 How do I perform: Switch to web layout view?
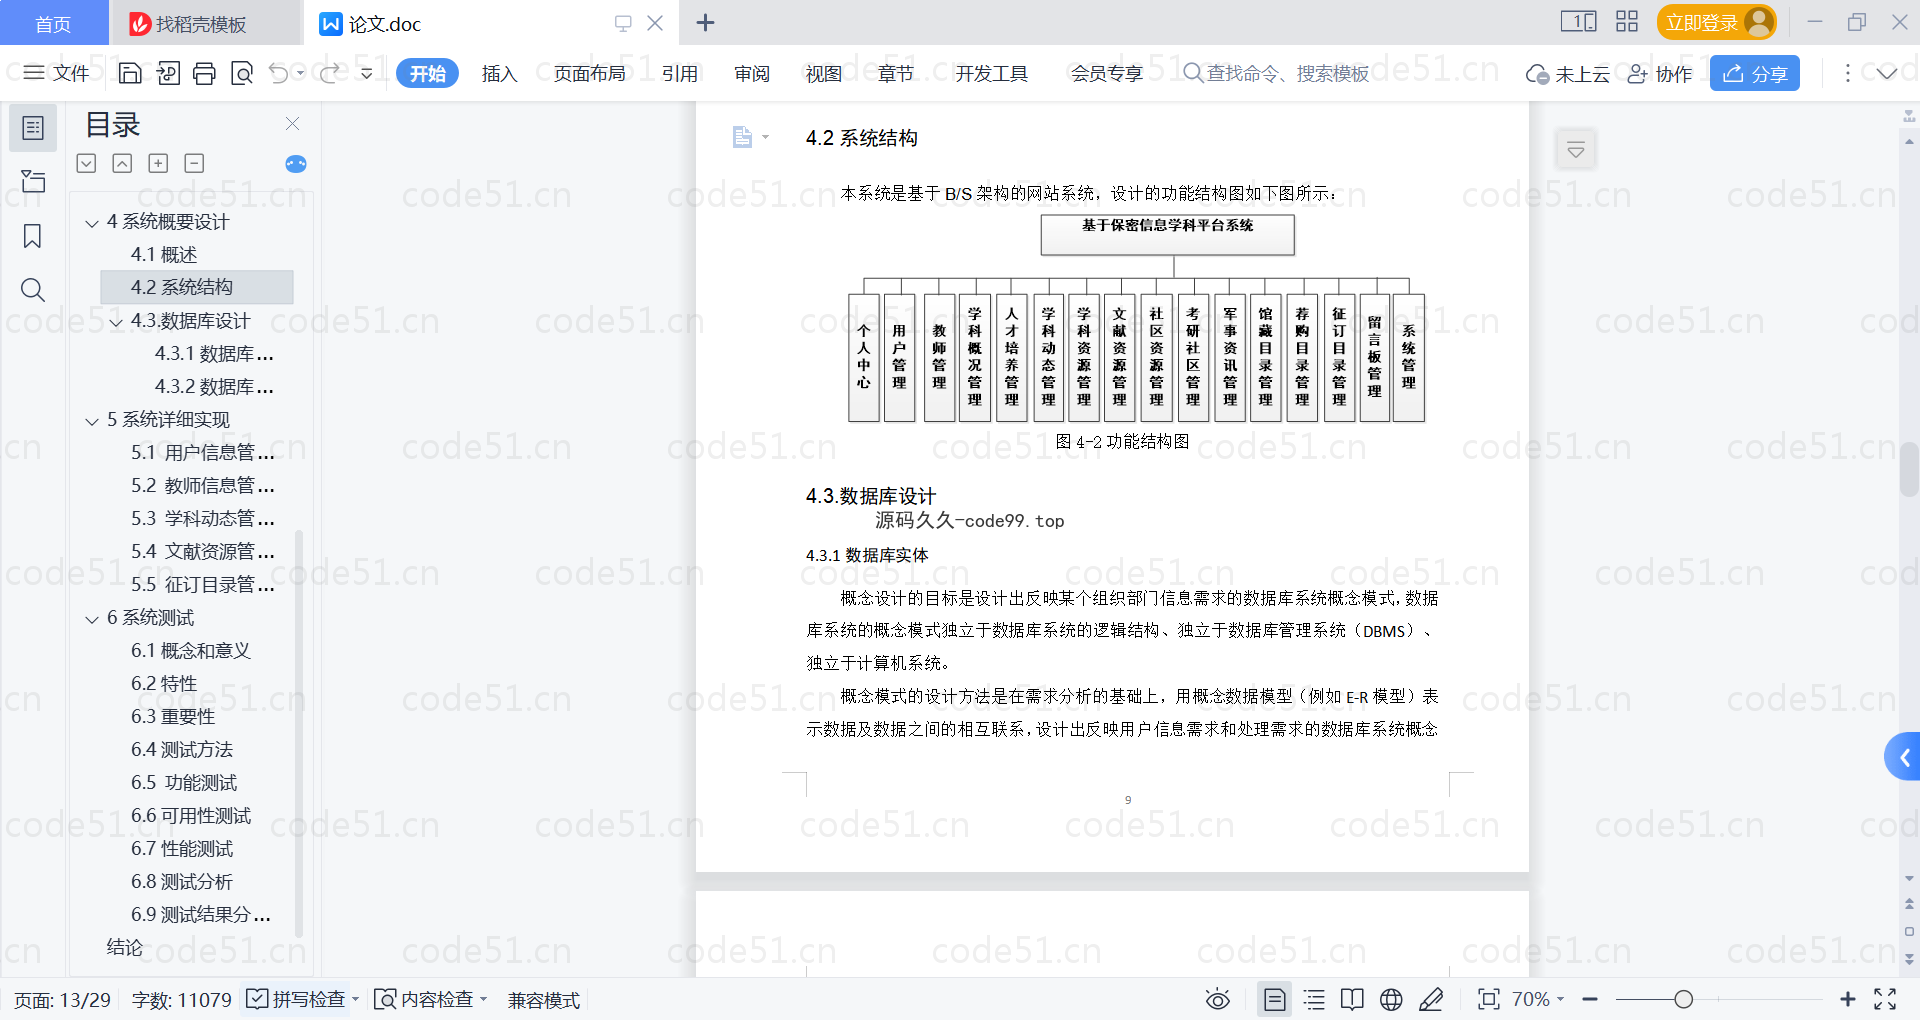pyautogui.click(x=1391, y=999)
